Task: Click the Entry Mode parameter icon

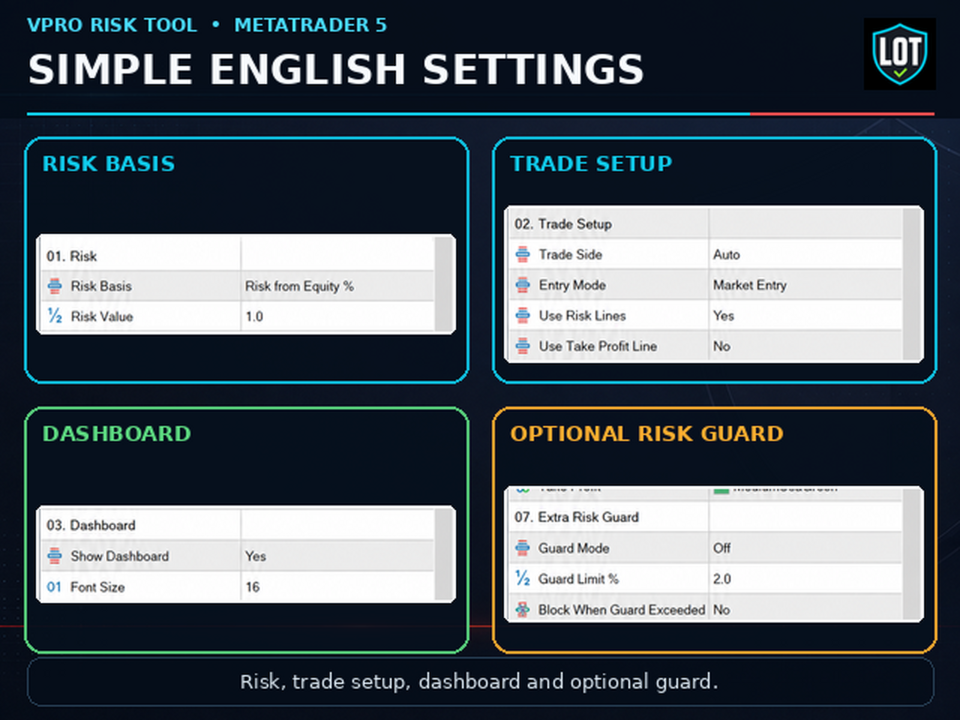Action: [522, 285]
